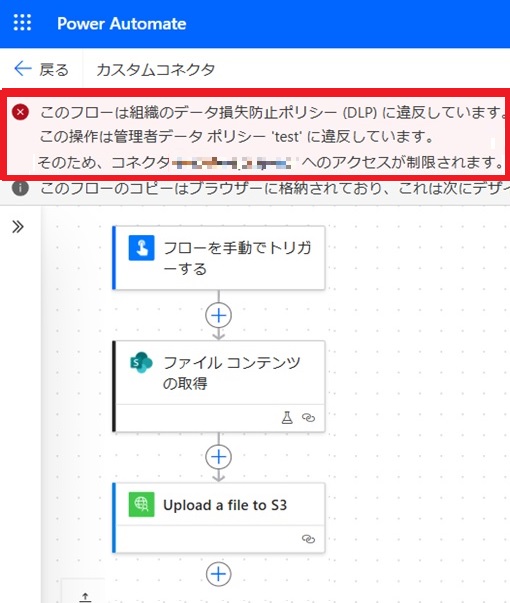The image size is (510, 603).
Task: Click the connection link icon on Upload a file to S3
Action: (x=308, y=539)
